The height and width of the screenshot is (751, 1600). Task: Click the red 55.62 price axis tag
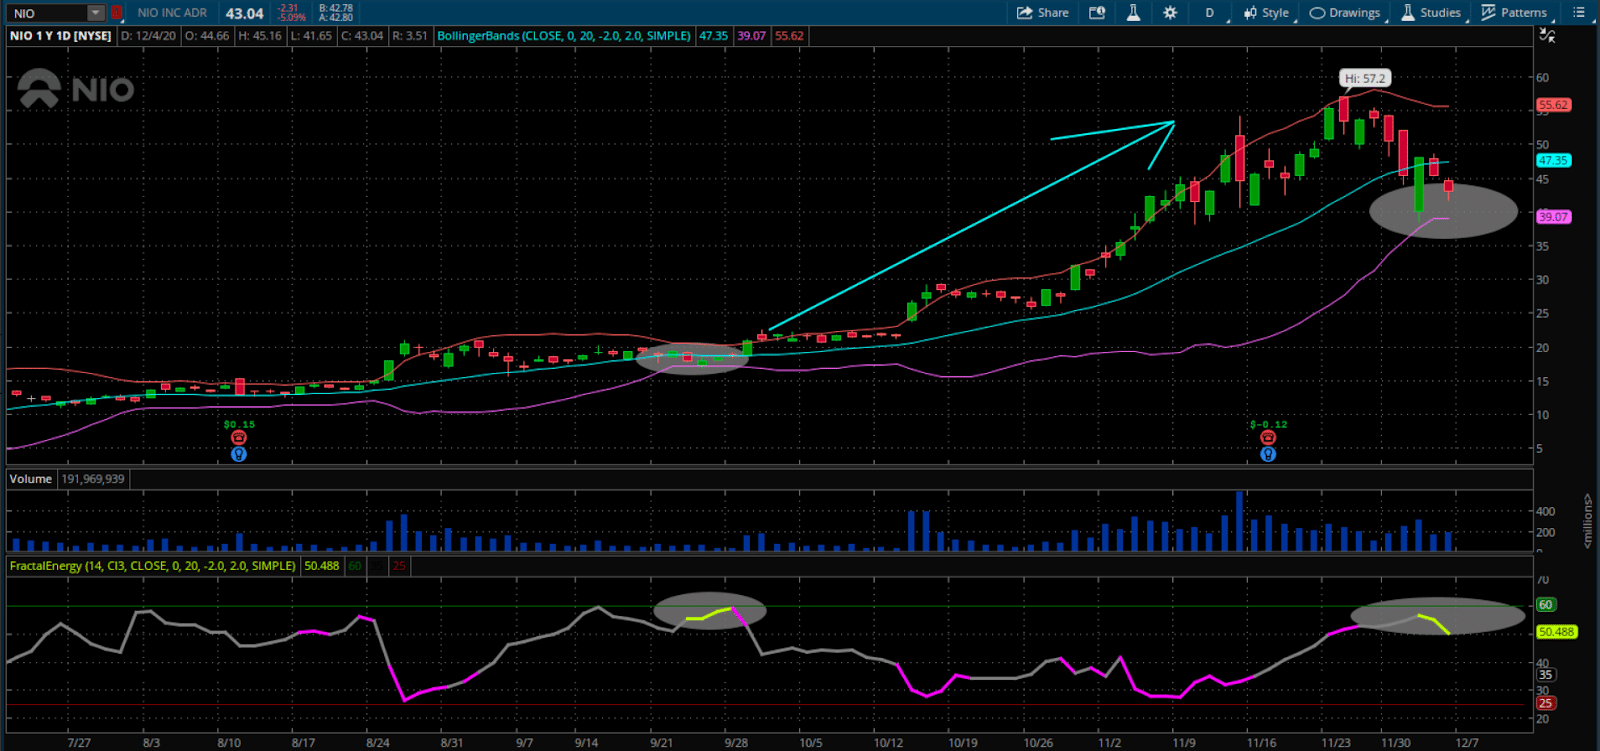pyautogui.click(x=1554, y=105)
